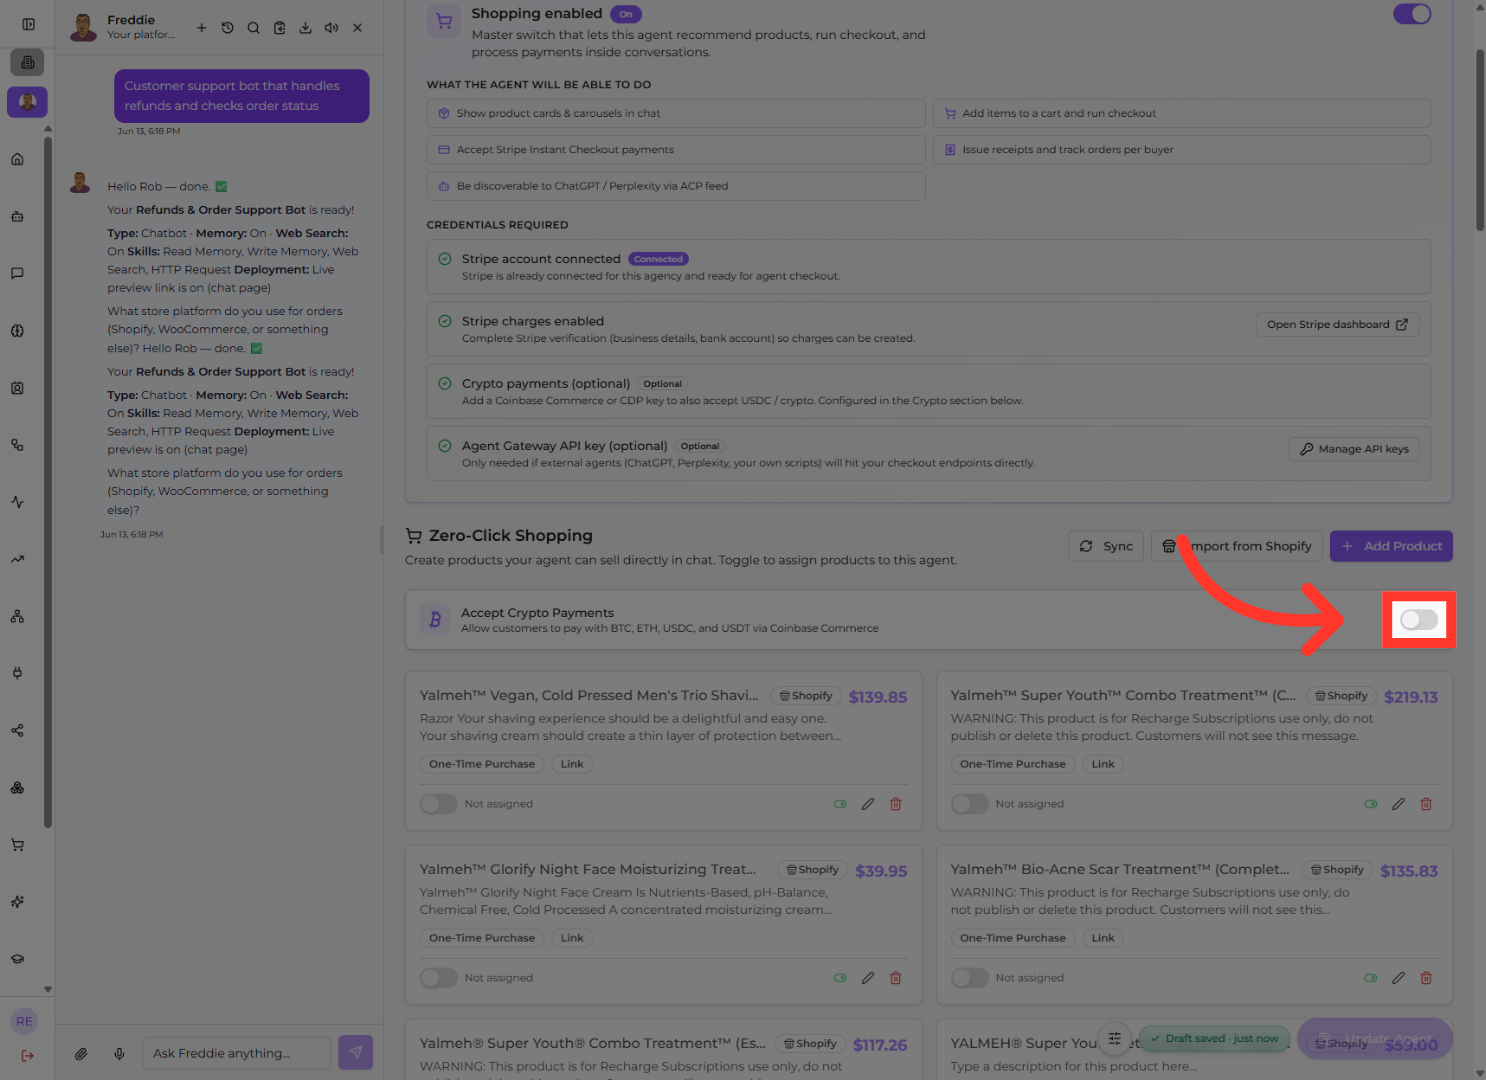
Task: Click the Open Stripe dashboard button
Action: pos(1337,324)
